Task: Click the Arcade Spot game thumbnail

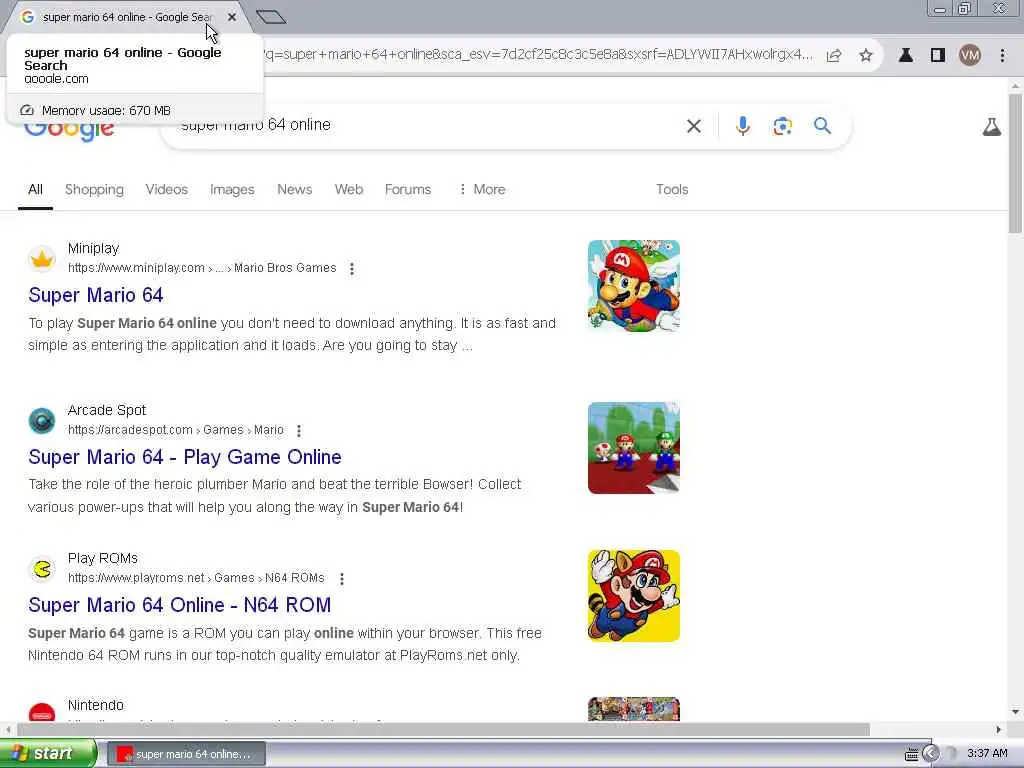Action: [633, 448]
